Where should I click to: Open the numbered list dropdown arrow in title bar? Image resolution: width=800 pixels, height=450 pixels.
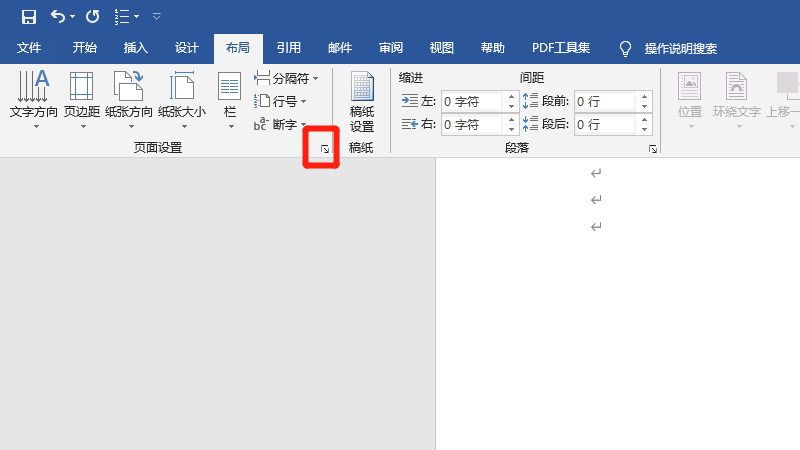[x=136, y=17]
